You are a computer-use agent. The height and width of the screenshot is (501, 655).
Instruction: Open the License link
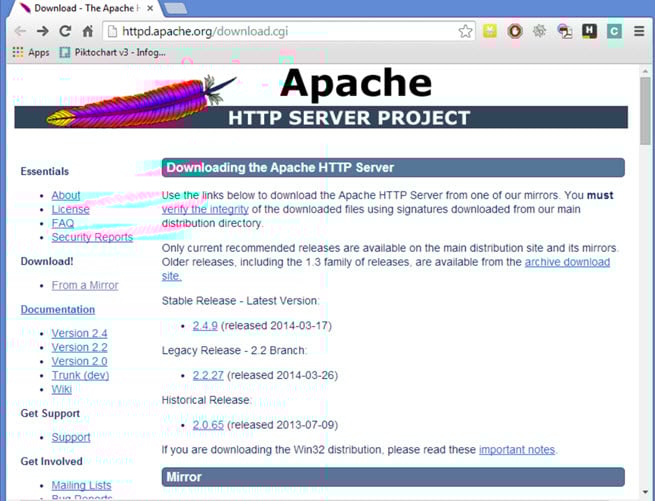(71, 209)
